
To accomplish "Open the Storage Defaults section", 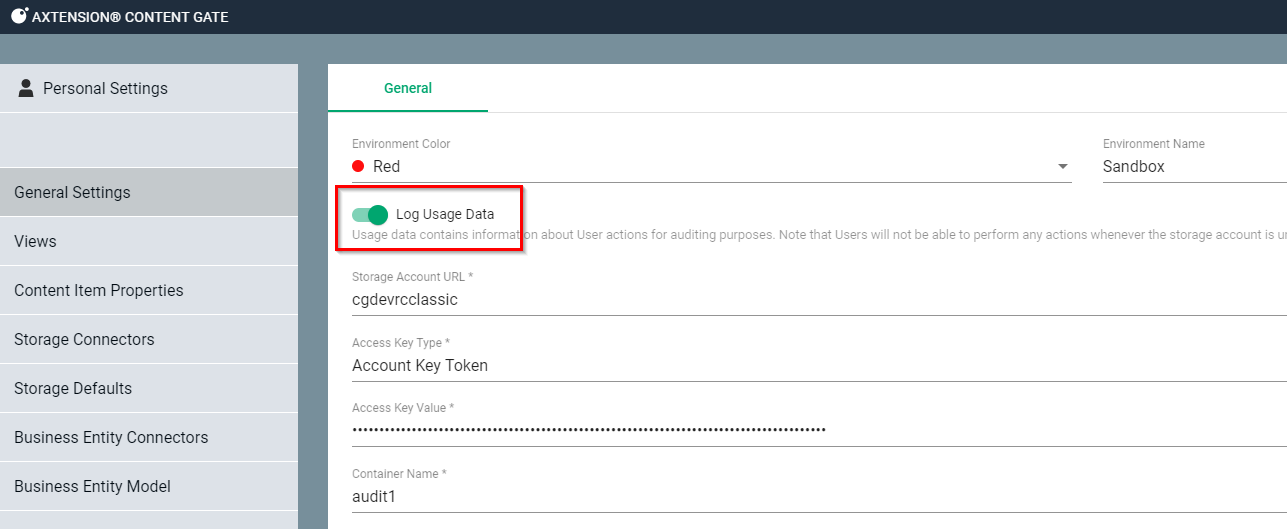I will 73,388.
